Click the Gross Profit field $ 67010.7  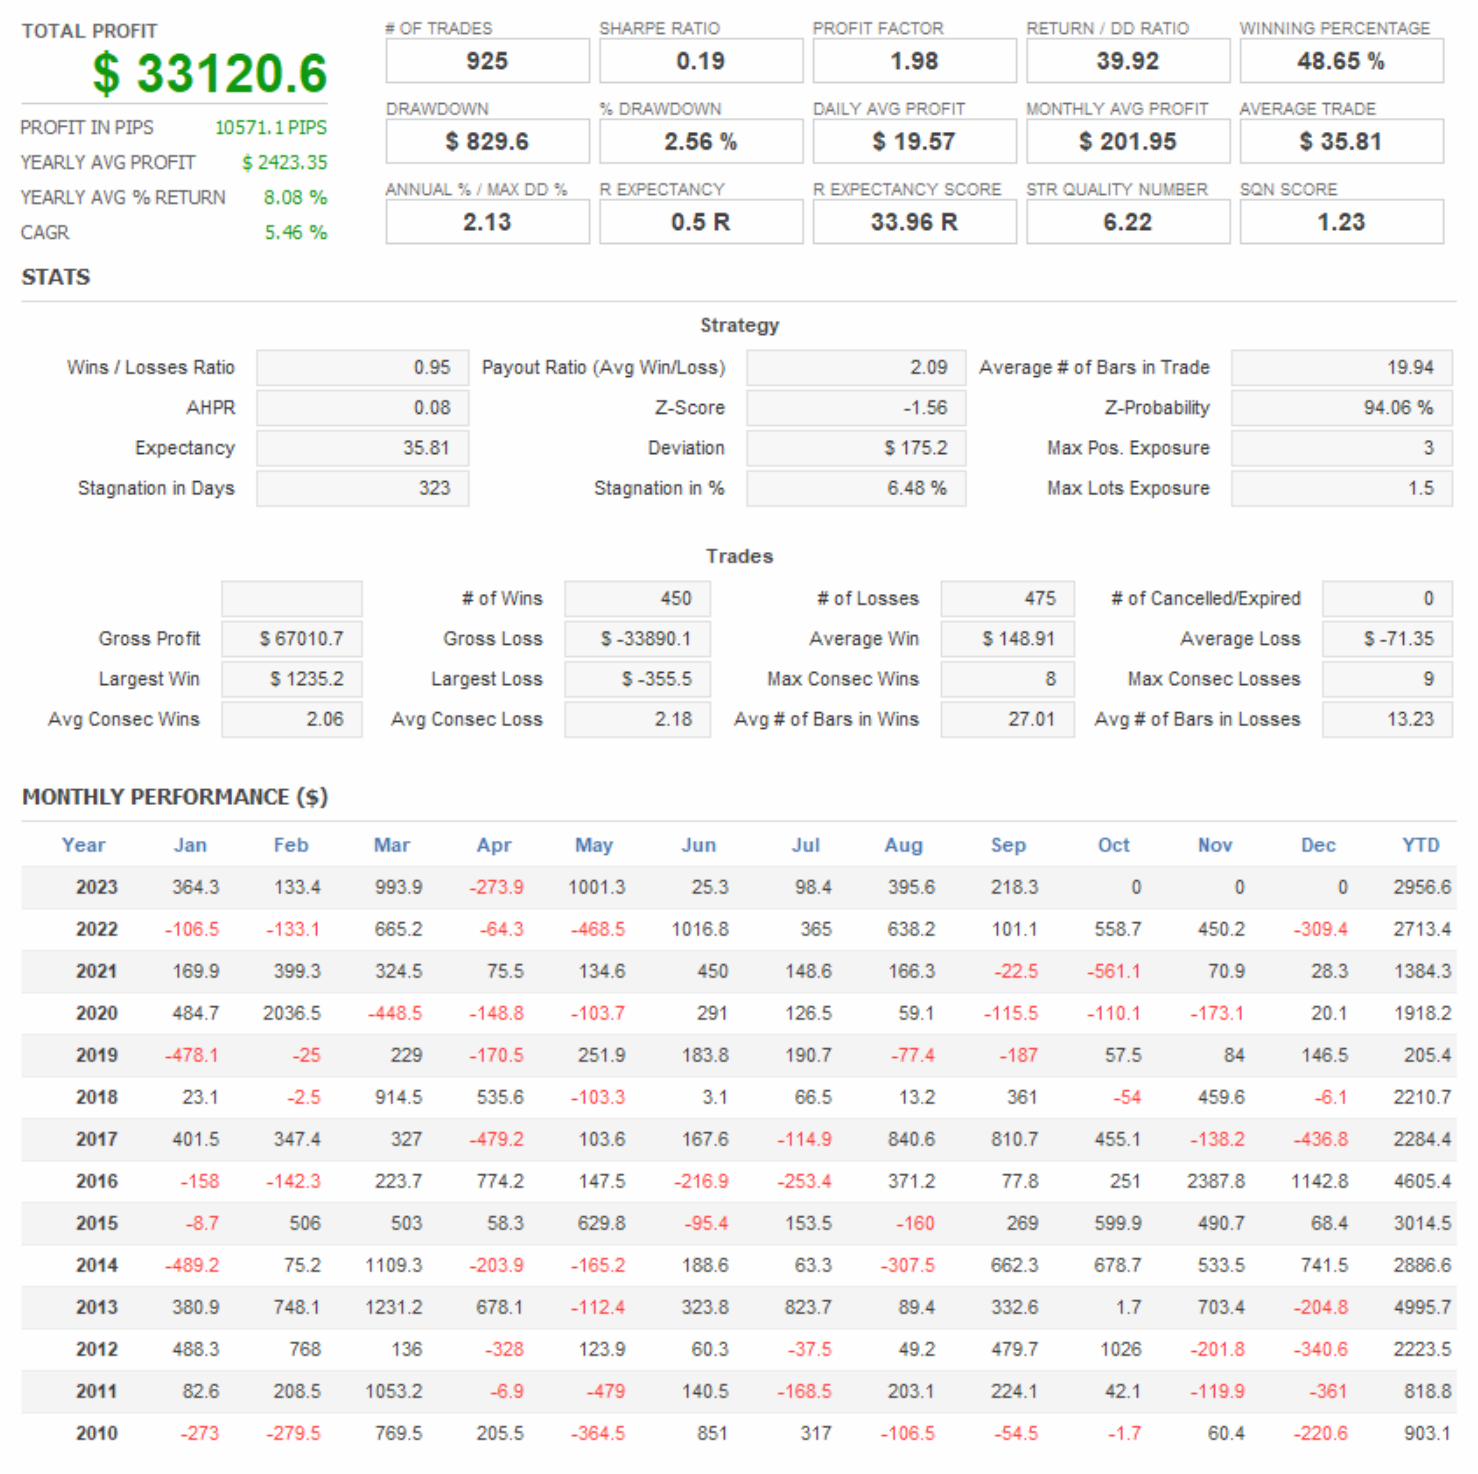[x=292, y=638]
